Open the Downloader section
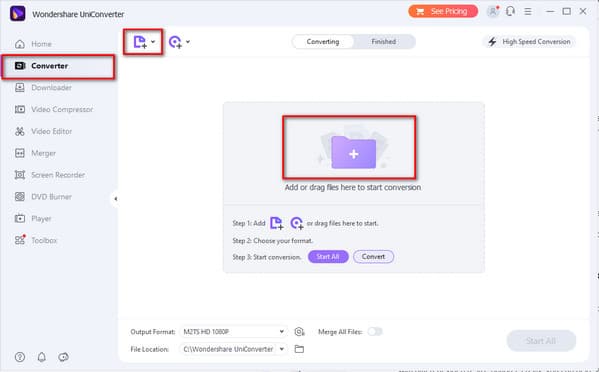 pos(43,88)
